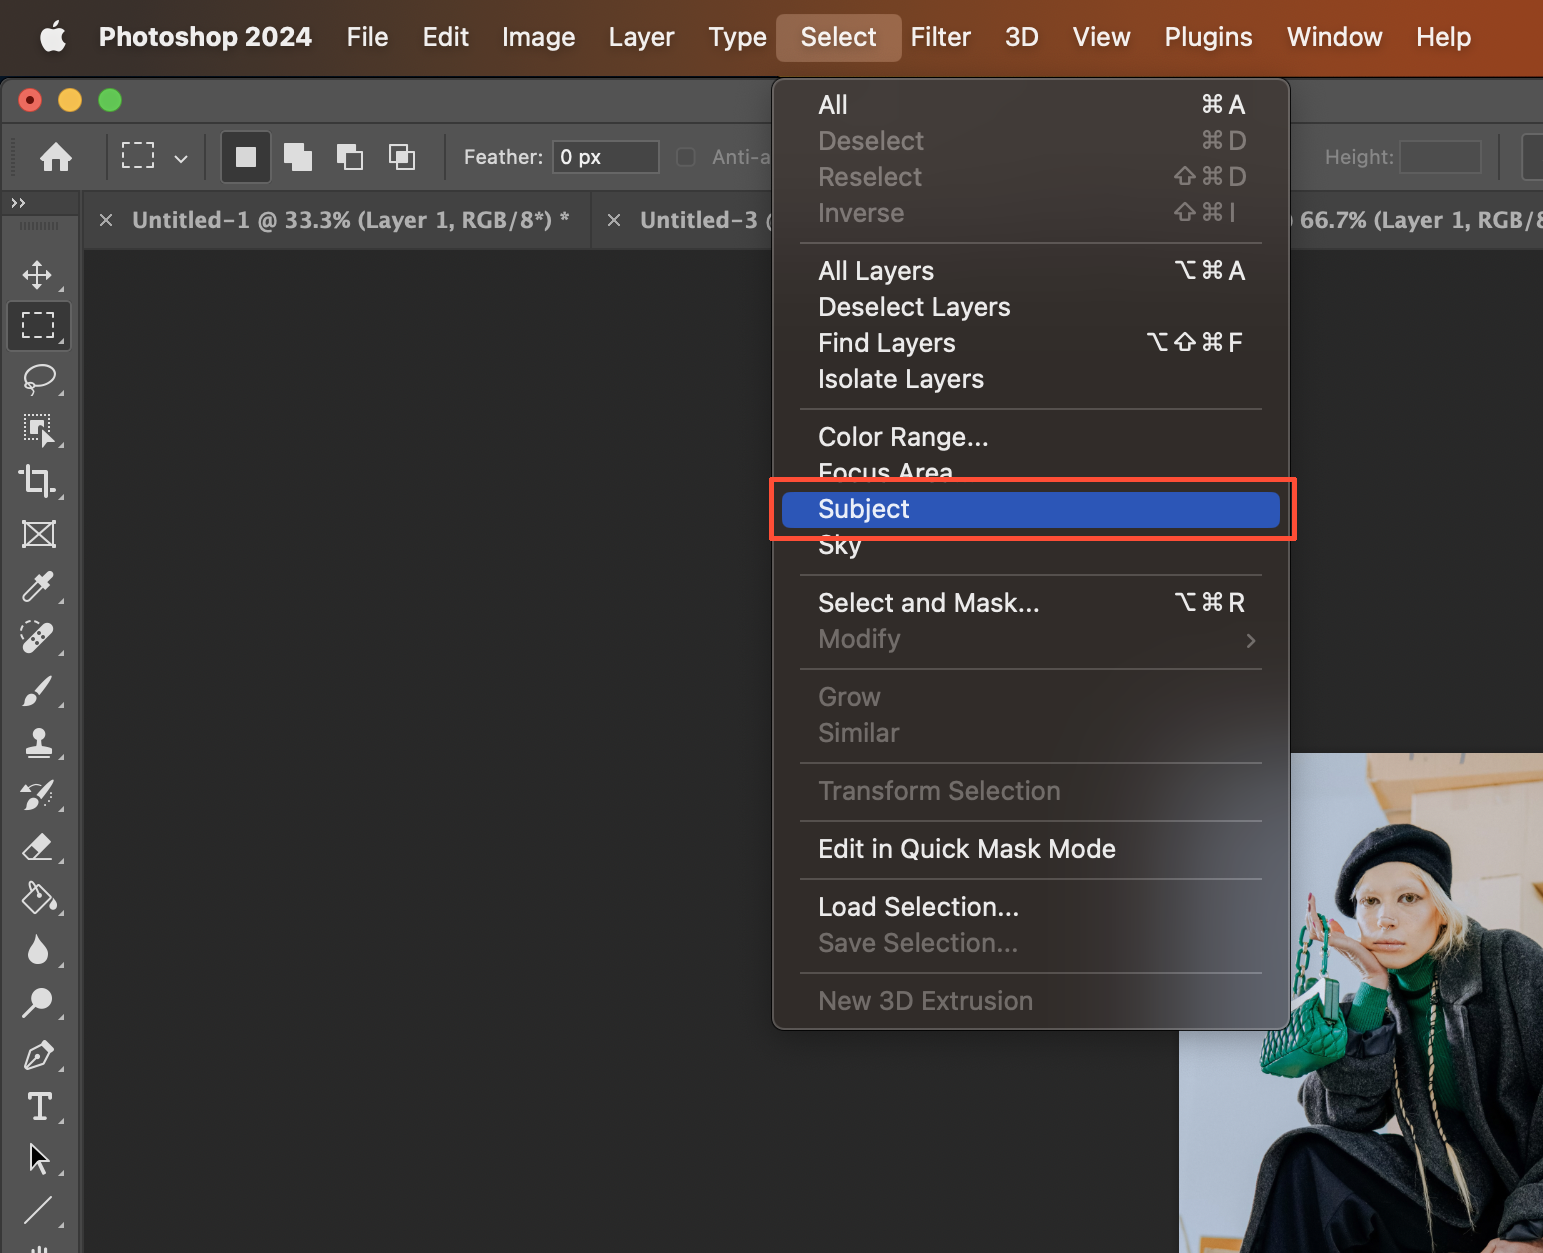This screenshot has width=1543, height=1253.
Task: Choose All Layers menu entry
Action: click(1030, 271)
